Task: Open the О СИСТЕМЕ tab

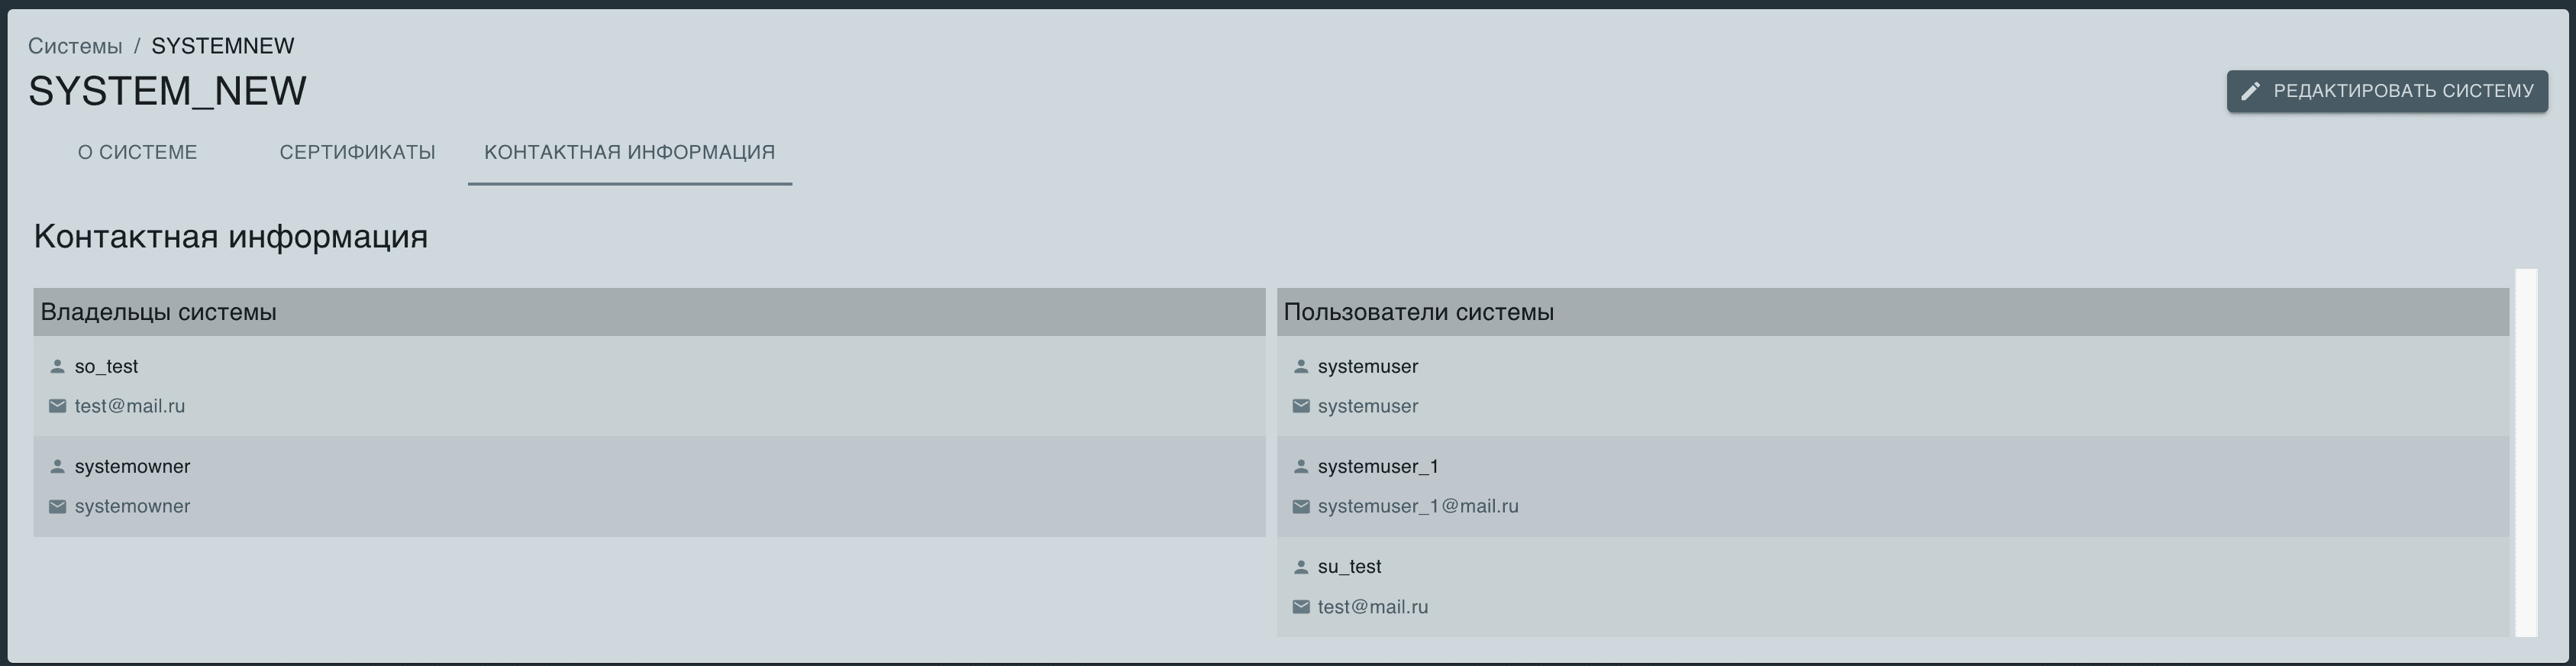Action: [x=138, y=152]
